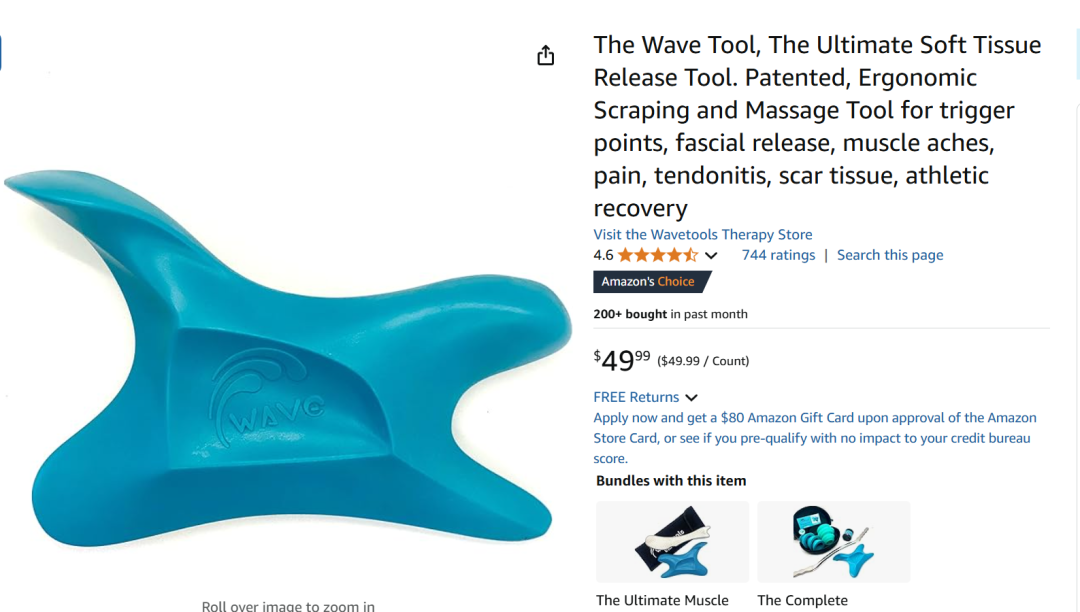Visit the Wavetools Therapy Store
This screenshot has height=612, width=1080.
tap(703, 234)
